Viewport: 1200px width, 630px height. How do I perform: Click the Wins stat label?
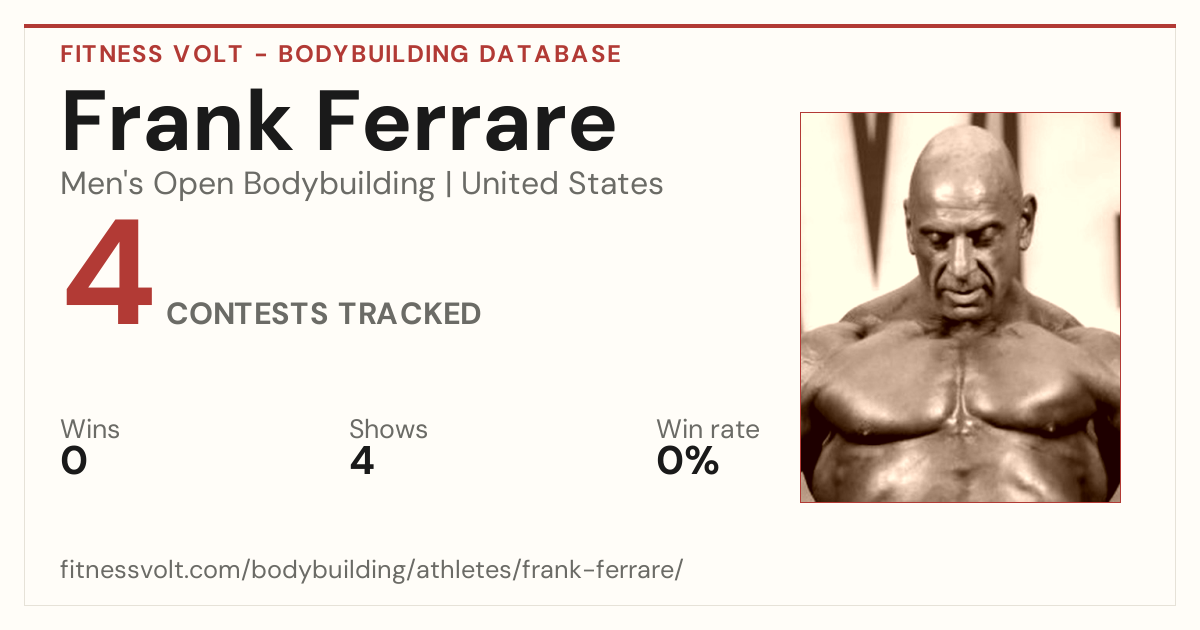pos(90,429)
